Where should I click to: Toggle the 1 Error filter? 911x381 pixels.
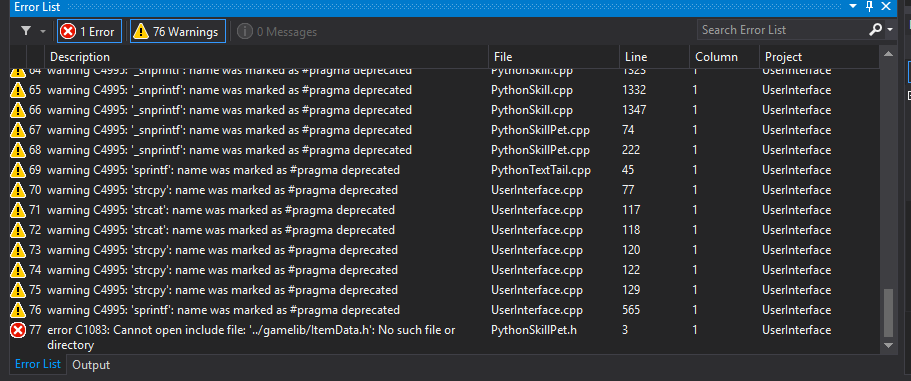click(89, 31)
